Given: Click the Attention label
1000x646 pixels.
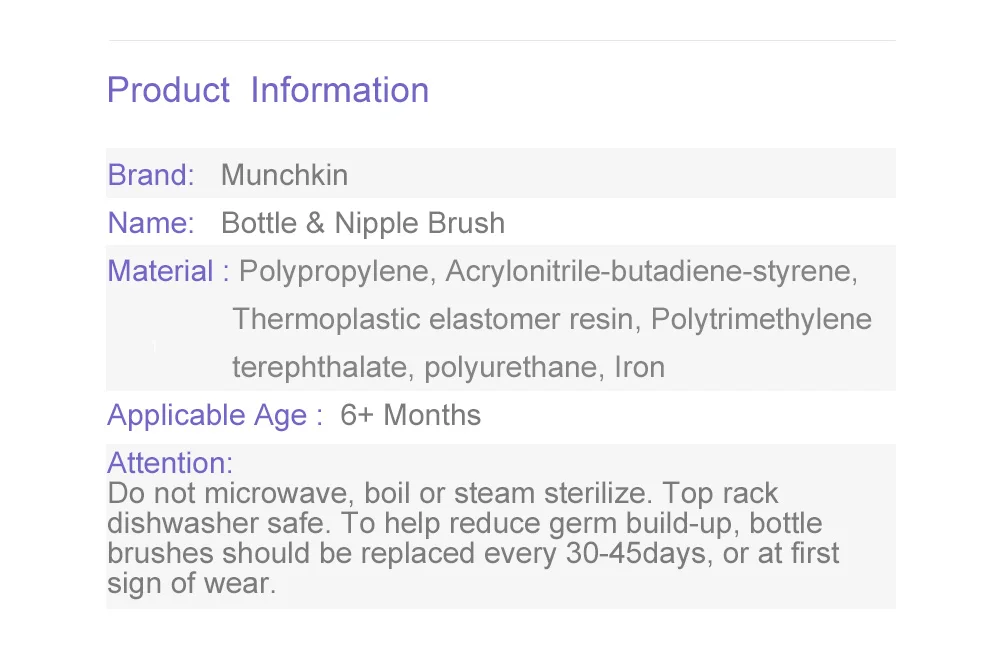Looking at the screenshot, I should click(x=170, y=463).
